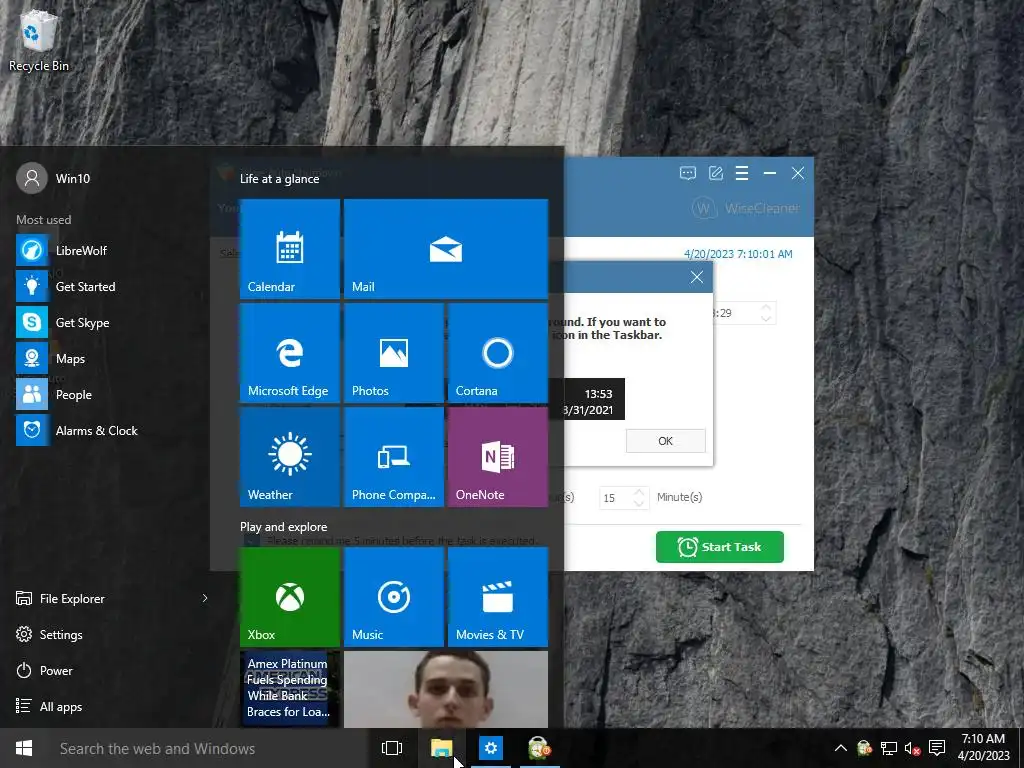Click the Win10 user account
The width and height of the screenshot is (1024, 768).
click(54, 178)
